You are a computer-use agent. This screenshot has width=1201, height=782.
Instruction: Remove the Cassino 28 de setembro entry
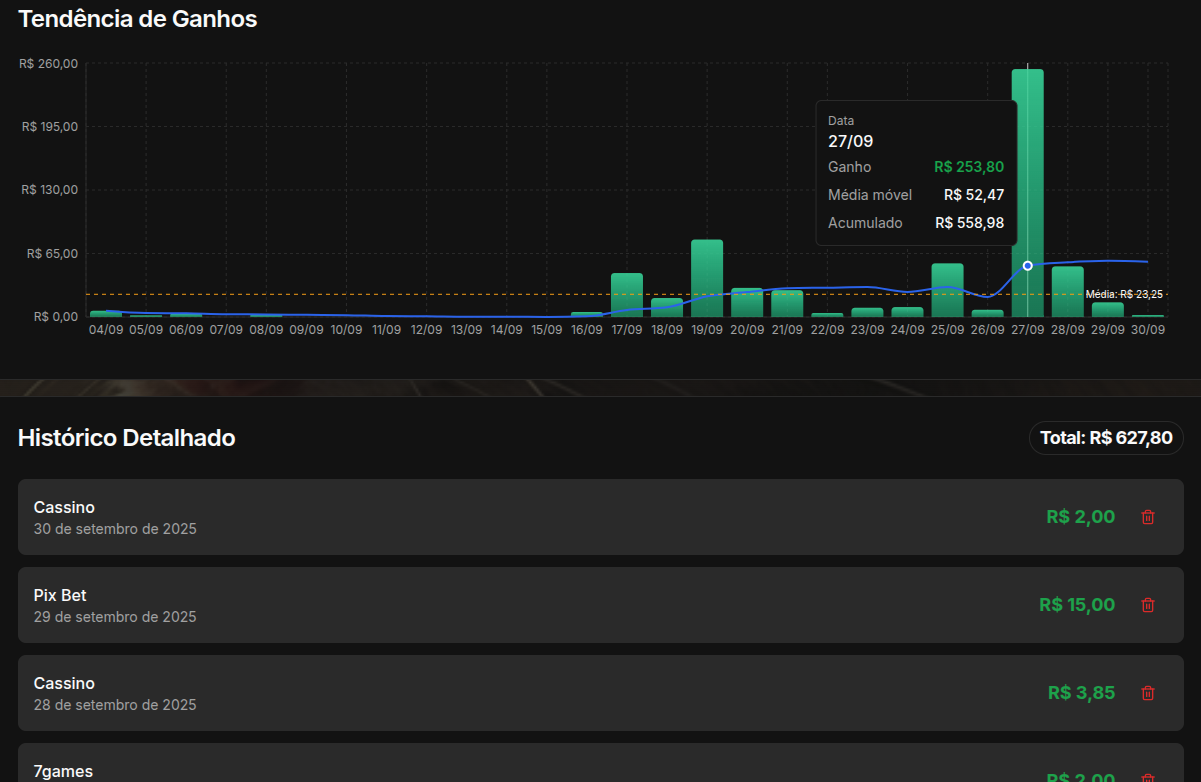coord(1148,693)
